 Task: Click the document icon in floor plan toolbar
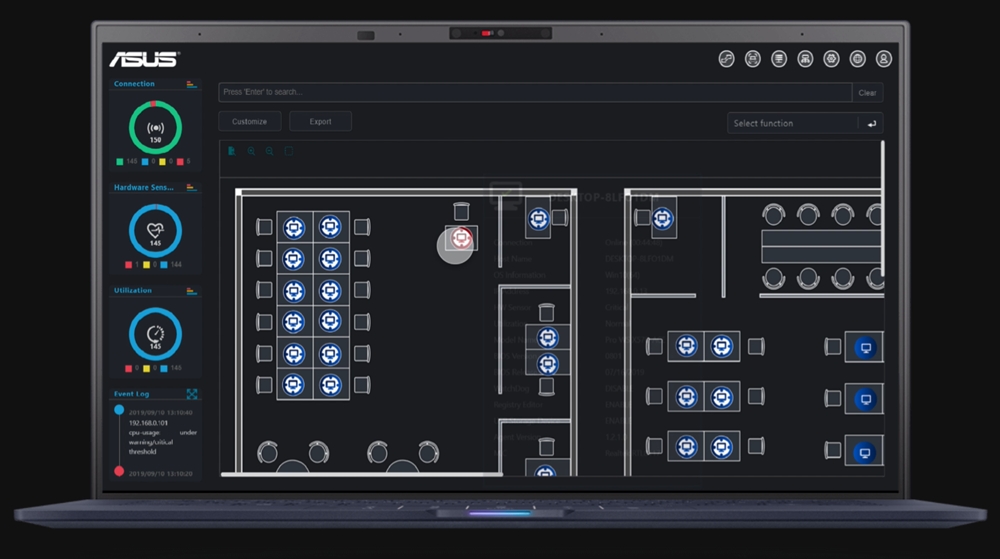232,151
